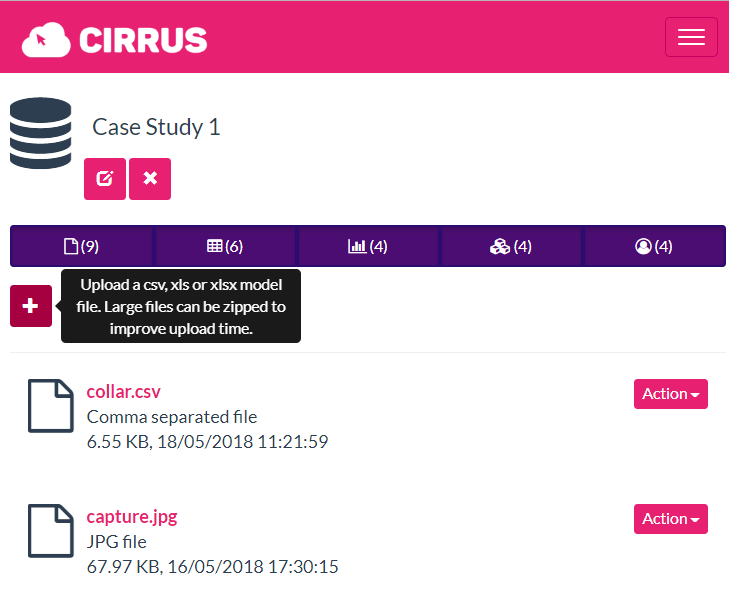This screenshot has width=729, height=603.
Task: Expand the Action dropdown for capture.jpg
Action: [670, 519]
